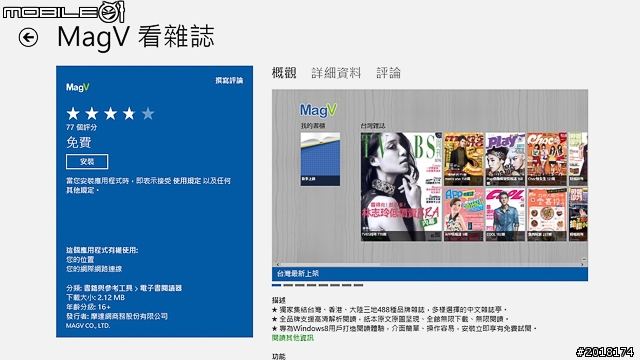The image size is (640, 360).
Task: Select the second screenshot page indicator
Action: (x=288, y=285)
